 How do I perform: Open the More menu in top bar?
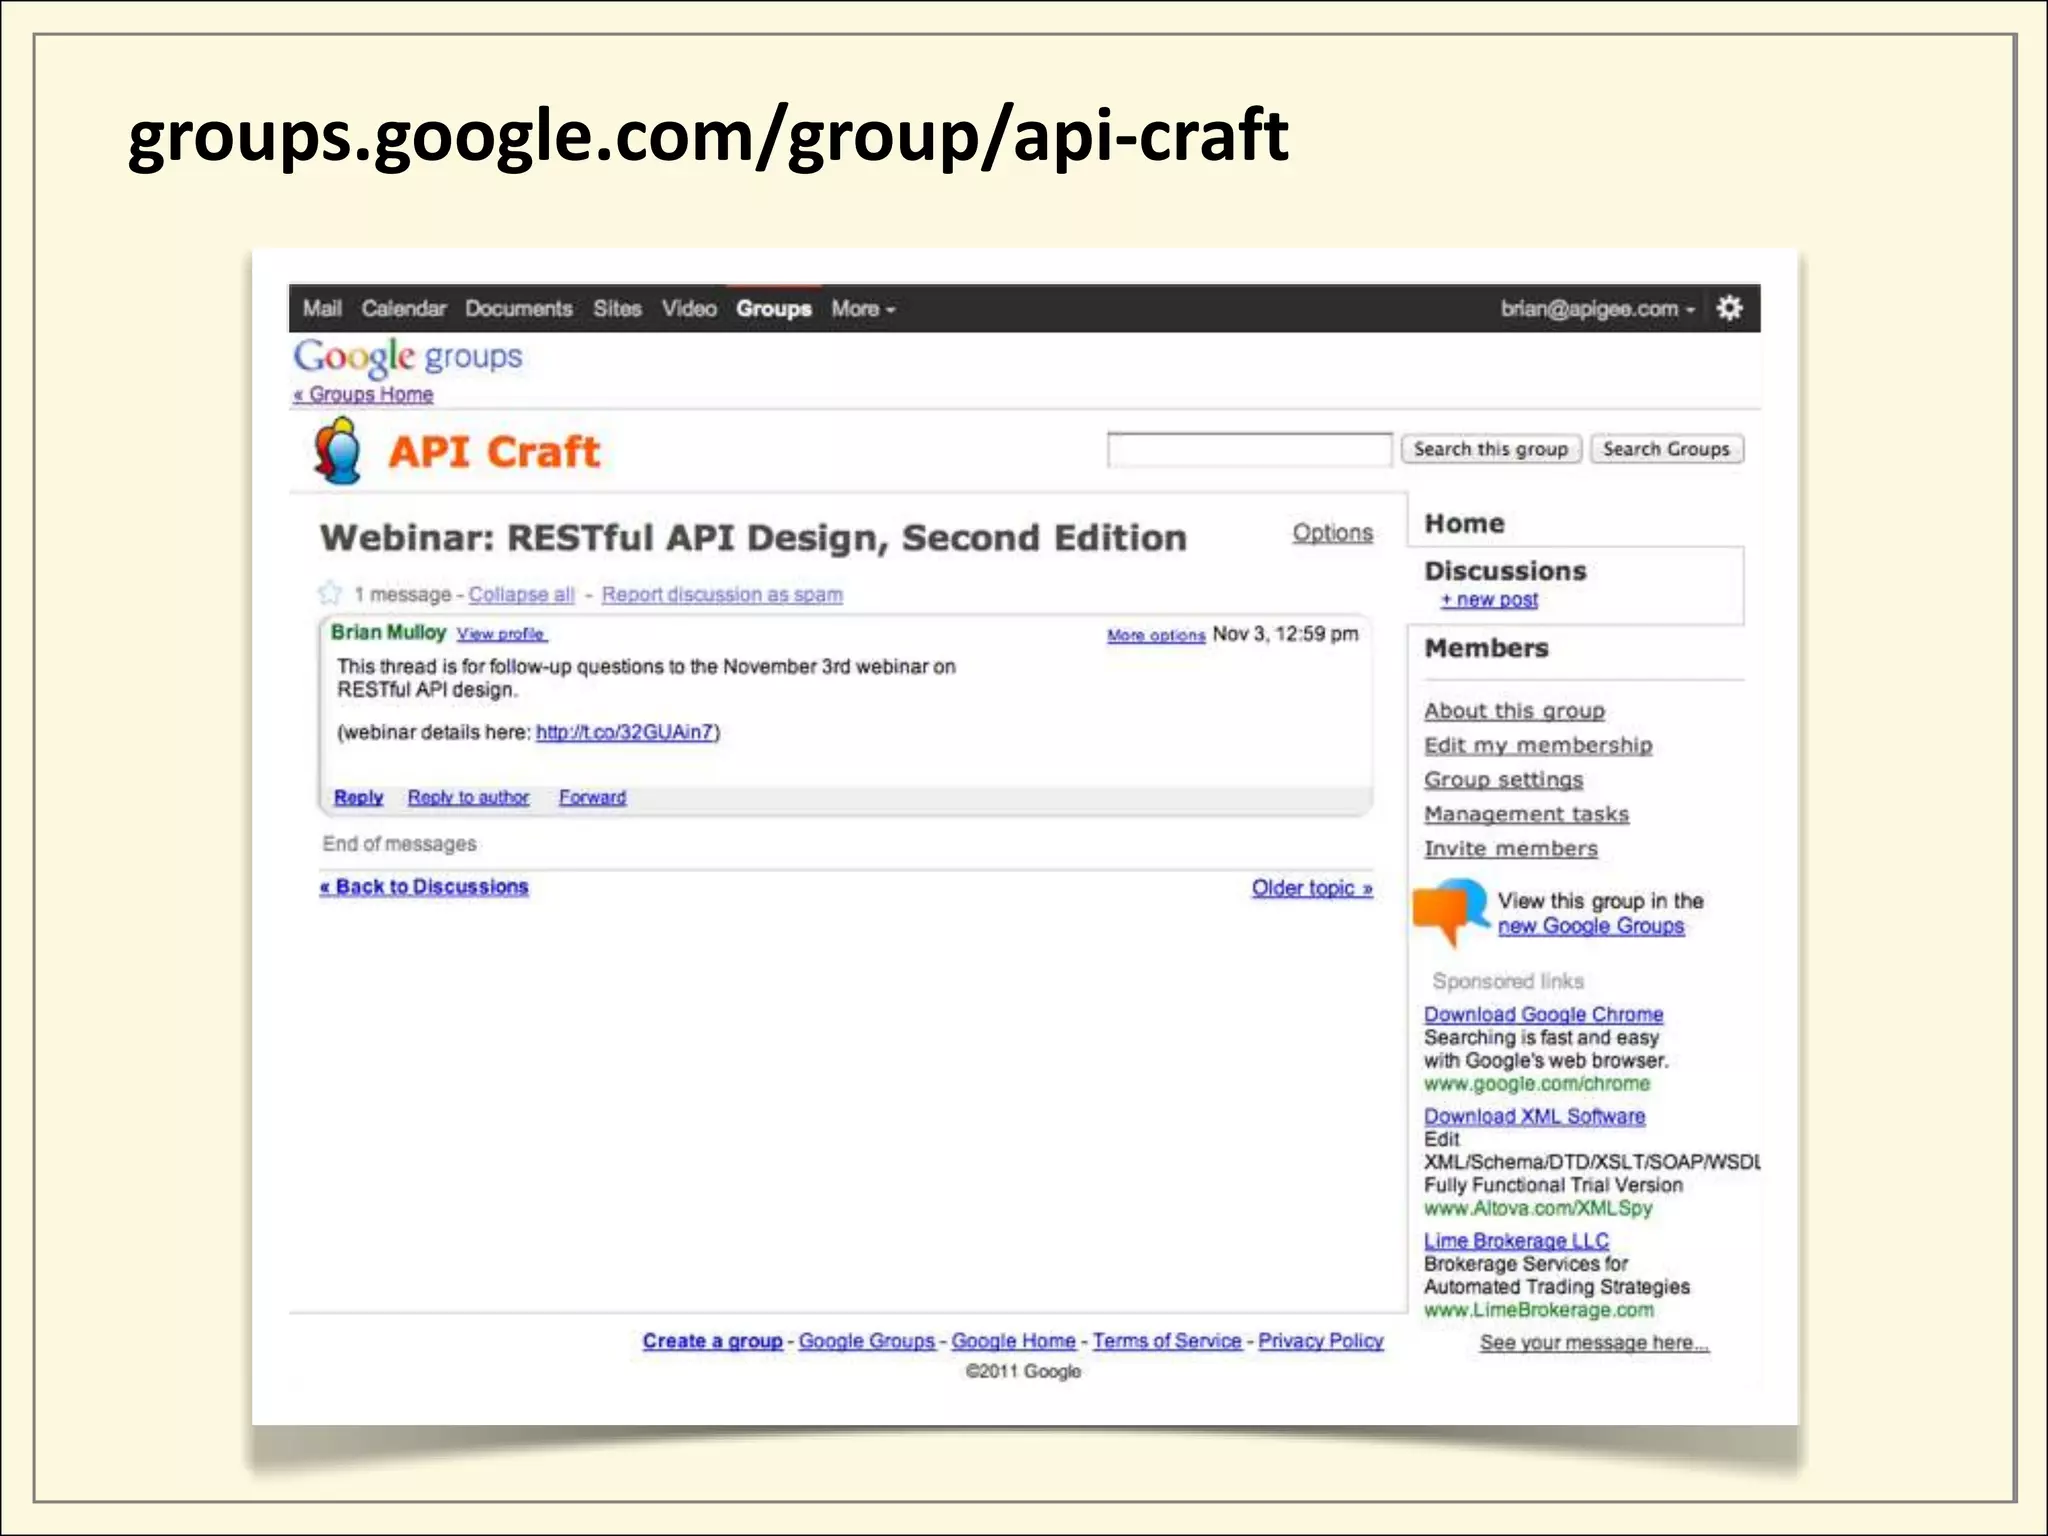point(863,309)
